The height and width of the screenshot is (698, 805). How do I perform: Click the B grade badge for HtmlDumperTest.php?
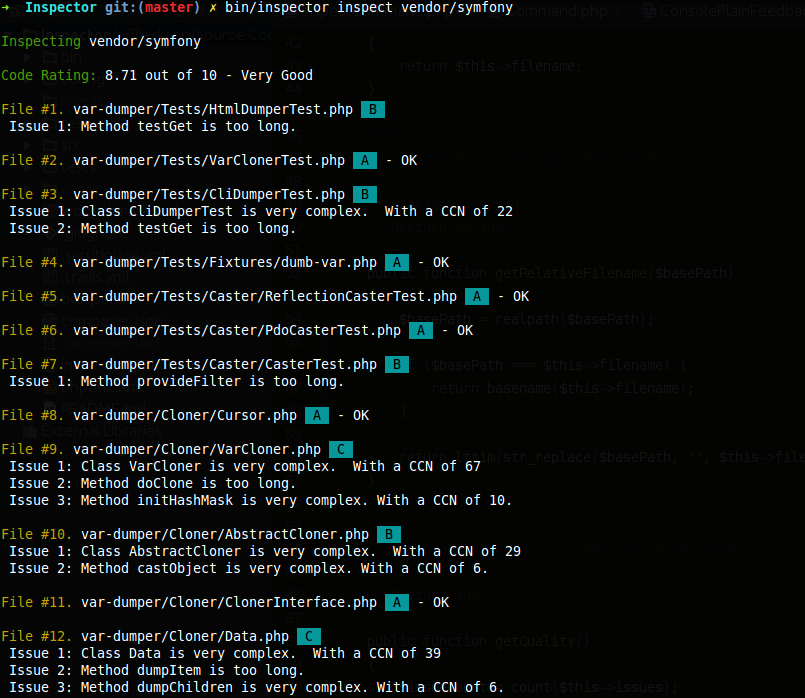[x=373, y=109]
